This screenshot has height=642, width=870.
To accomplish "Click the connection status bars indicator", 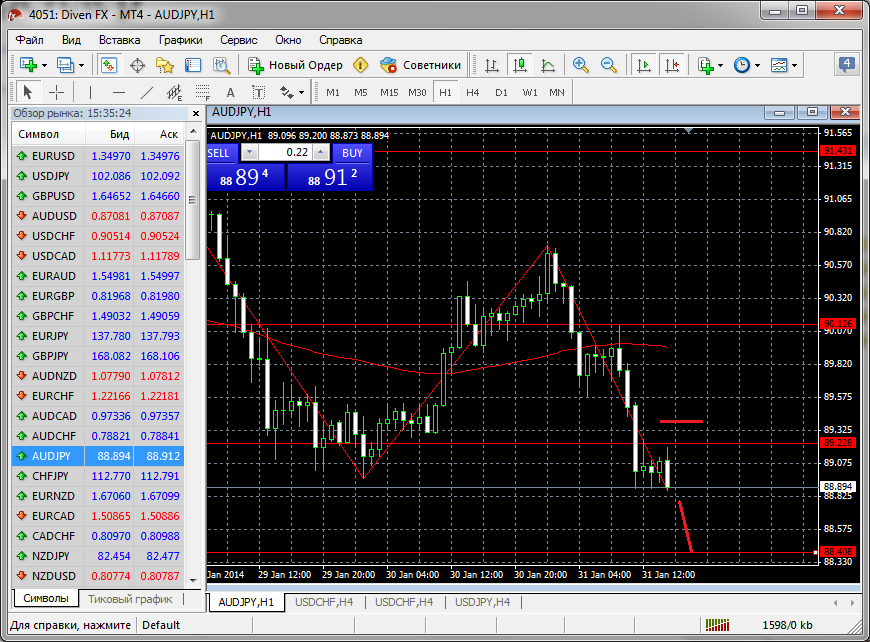I will point(717,625).
